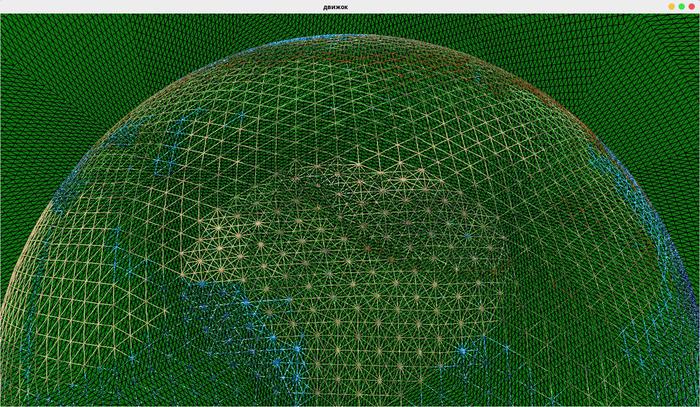Close the движок window with red button
The height and width of the screenshot is (407, 700).
(691, 6)
